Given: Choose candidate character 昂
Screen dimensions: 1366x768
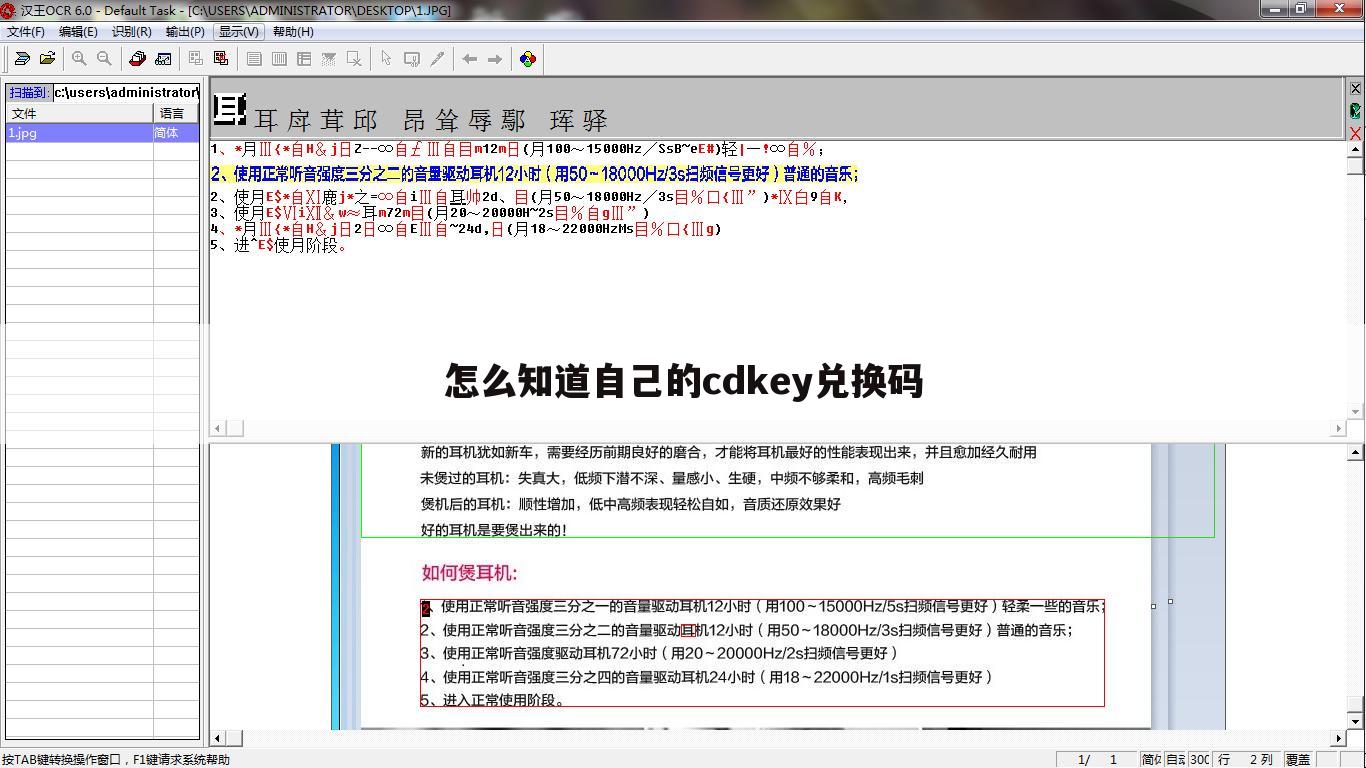Looking at the screenshot, I should (x=414, y=121).
